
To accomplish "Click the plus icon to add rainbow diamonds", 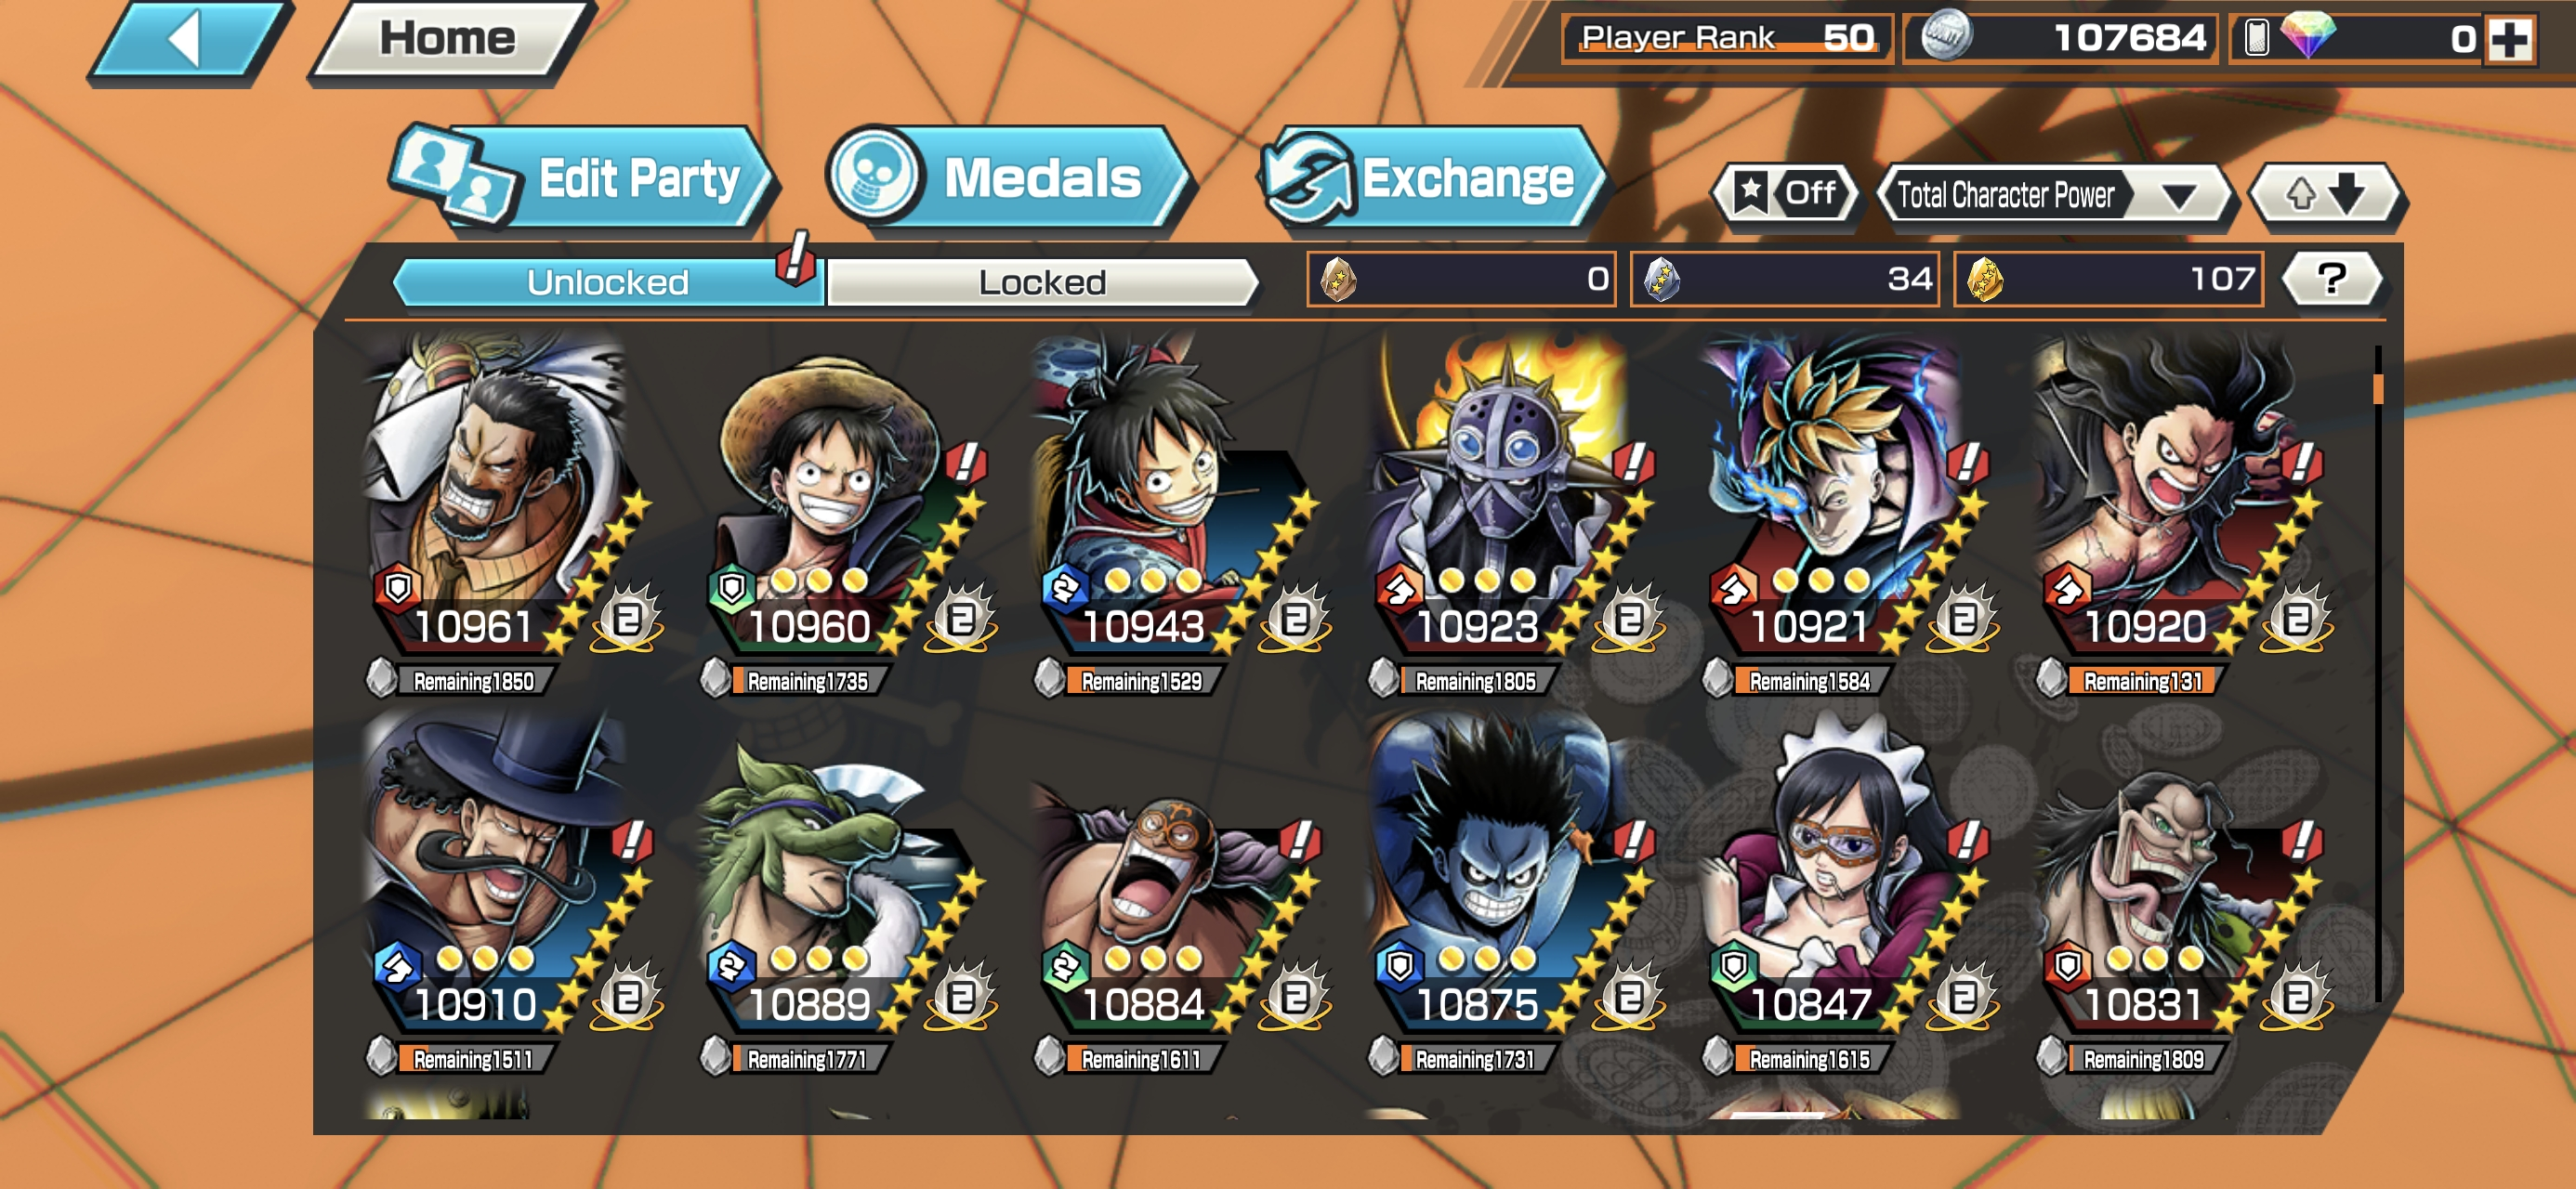I will 2510,39.
